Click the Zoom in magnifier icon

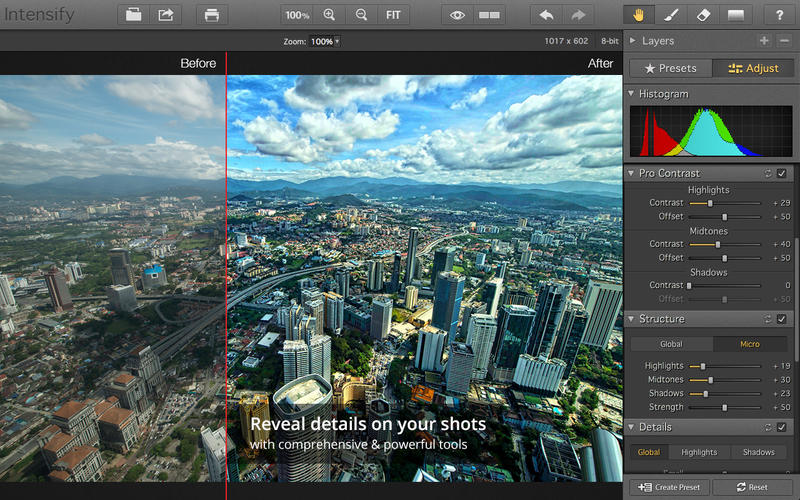coord(330,15)
